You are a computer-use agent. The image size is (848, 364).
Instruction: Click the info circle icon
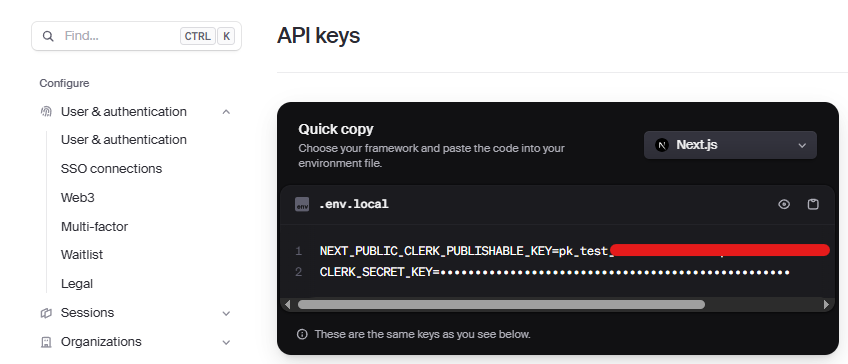[x=302, y=334]
